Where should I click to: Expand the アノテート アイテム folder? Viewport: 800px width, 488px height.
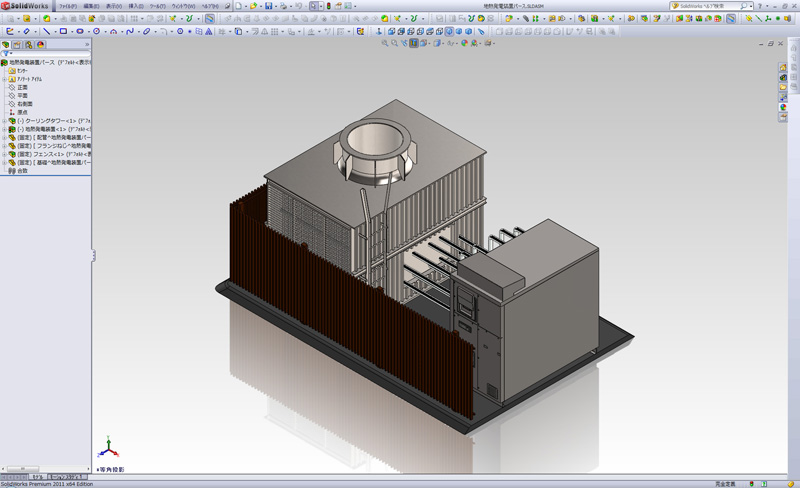[4, 79]
